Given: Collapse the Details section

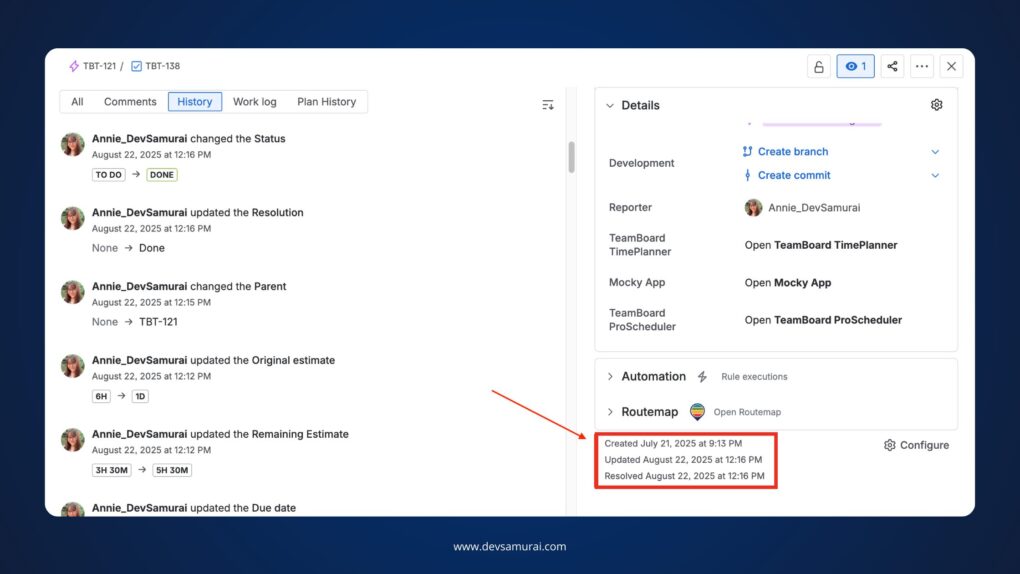Looking at the screenshot, I should 610,105.
